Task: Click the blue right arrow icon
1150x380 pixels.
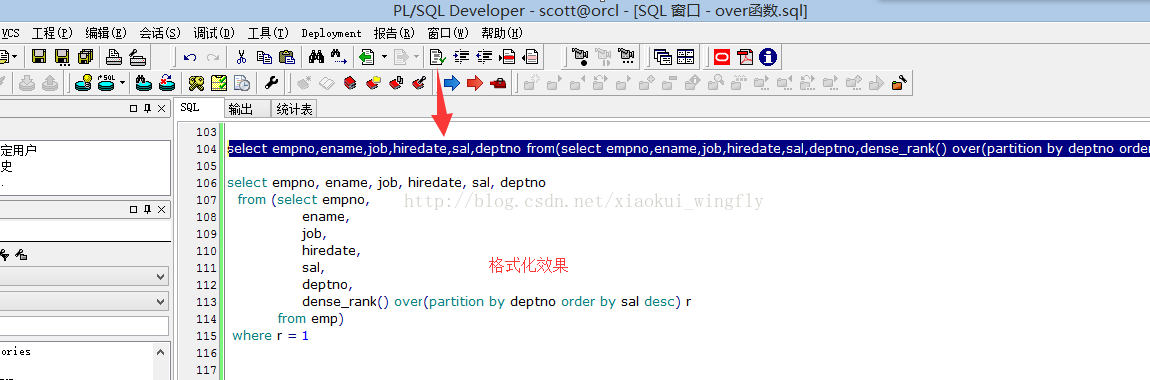Action: pyautogui.click(x=452, y=83)
